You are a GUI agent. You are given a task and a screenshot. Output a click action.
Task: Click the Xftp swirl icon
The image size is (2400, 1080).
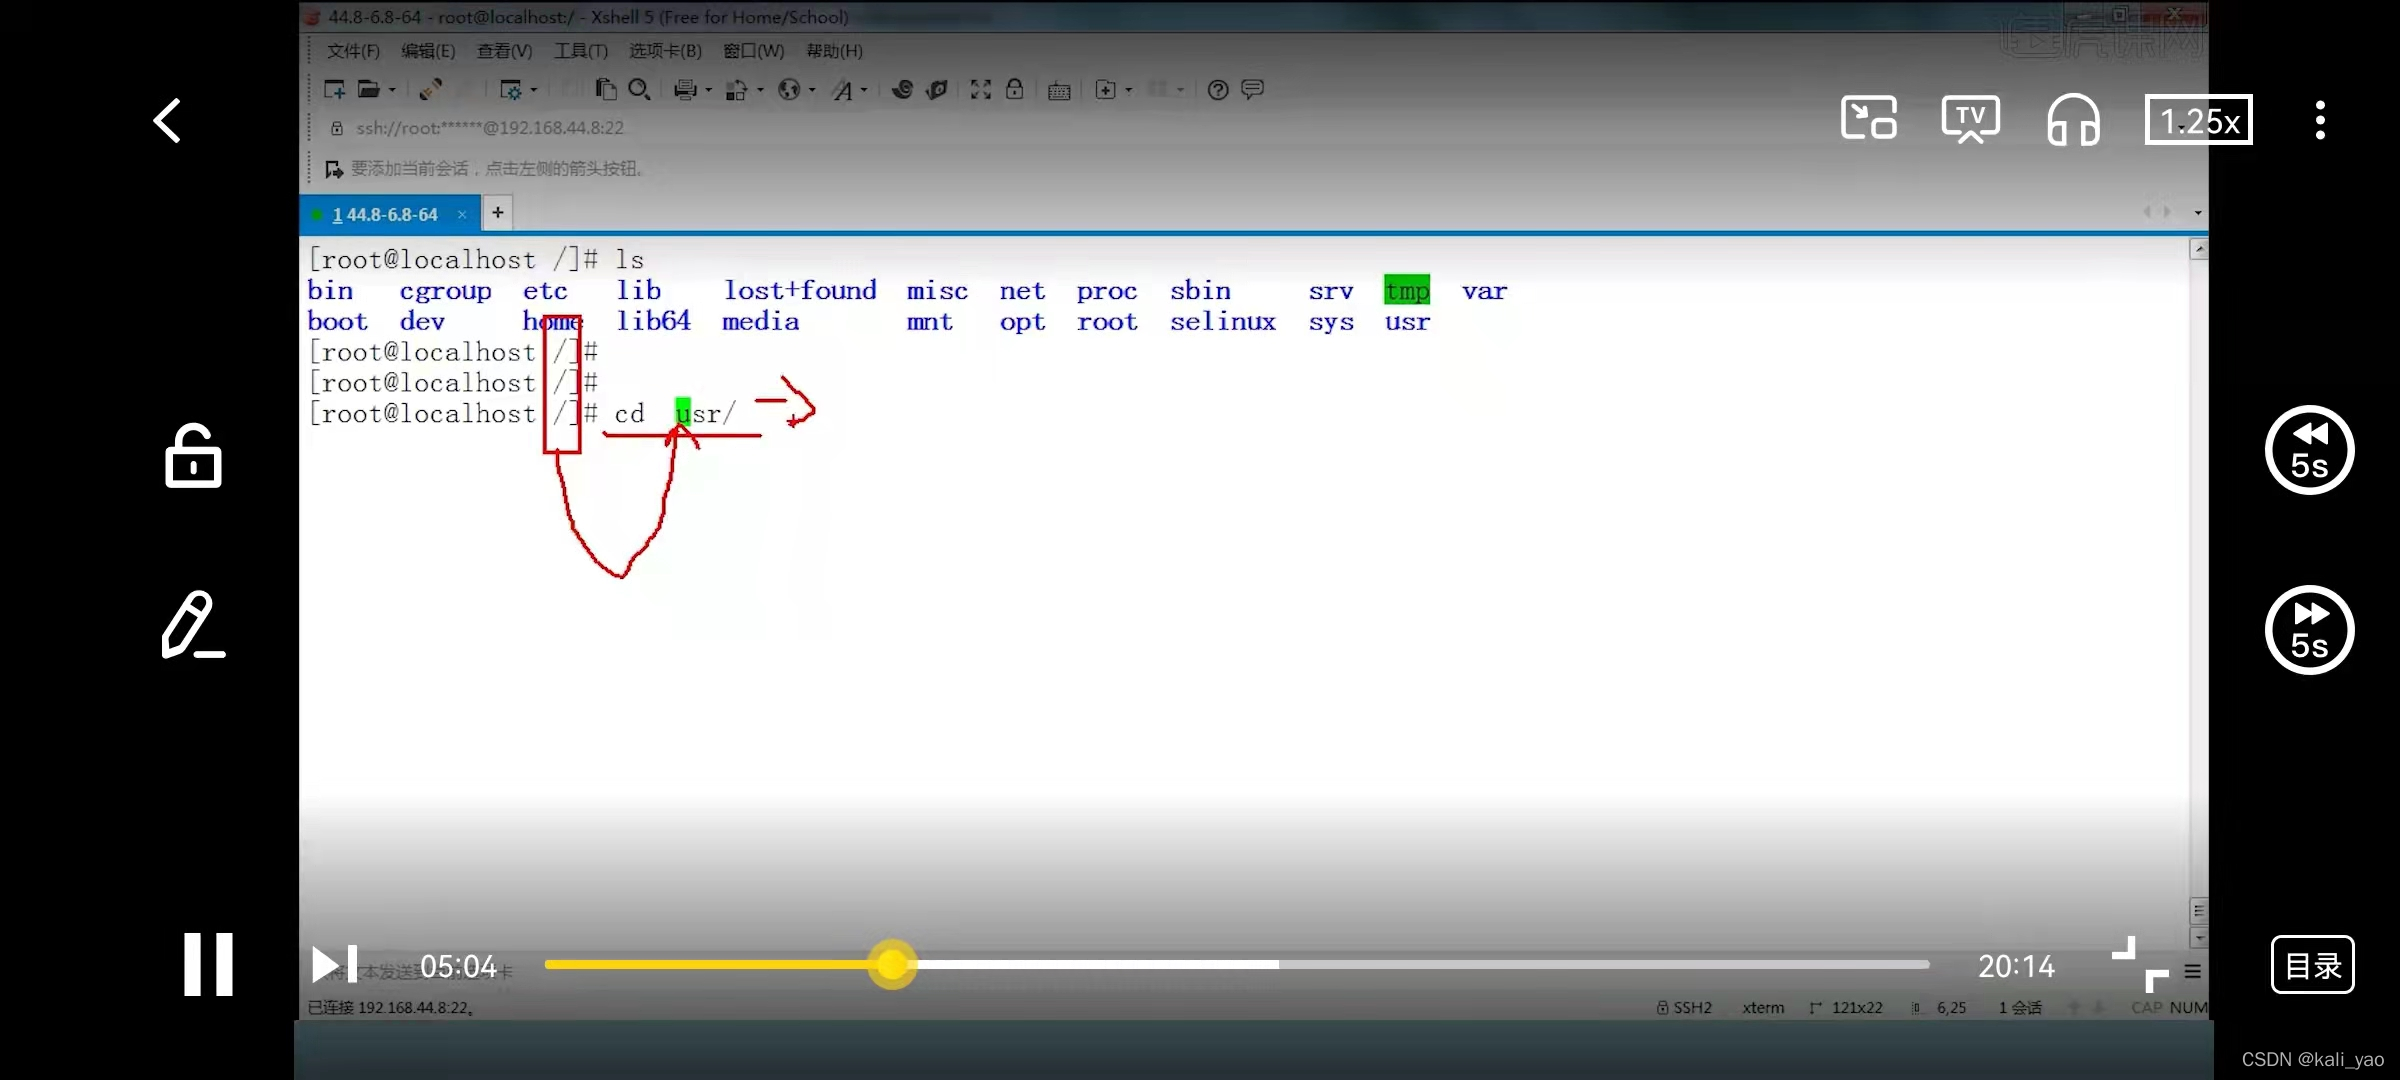pyautogui.click(x=902, y=90)
